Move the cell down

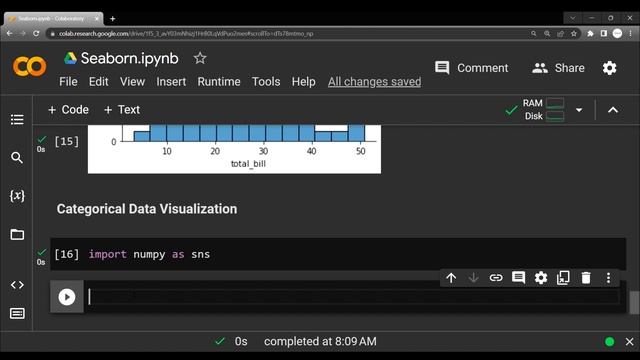click(x=473, y=278)
